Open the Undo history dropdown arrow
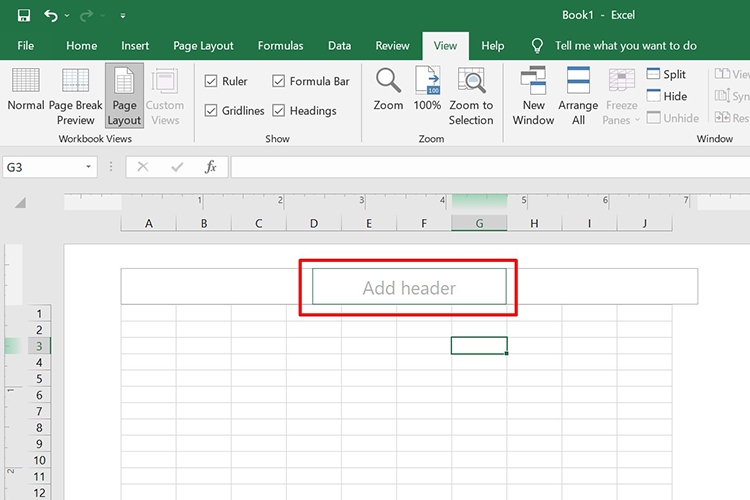The width and height of the screenshot is (750, 500). [67, 16]
